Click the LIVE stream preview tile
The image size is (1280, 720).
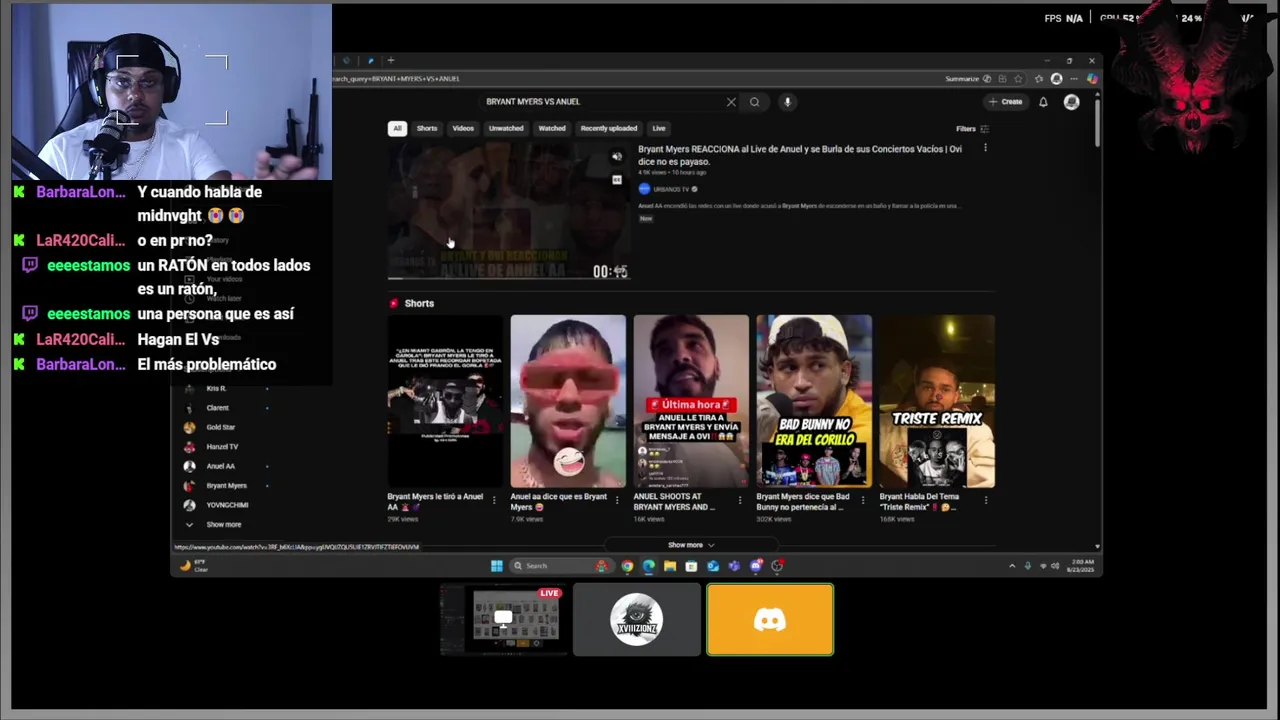pyautogui.click(x=504, y=620)
